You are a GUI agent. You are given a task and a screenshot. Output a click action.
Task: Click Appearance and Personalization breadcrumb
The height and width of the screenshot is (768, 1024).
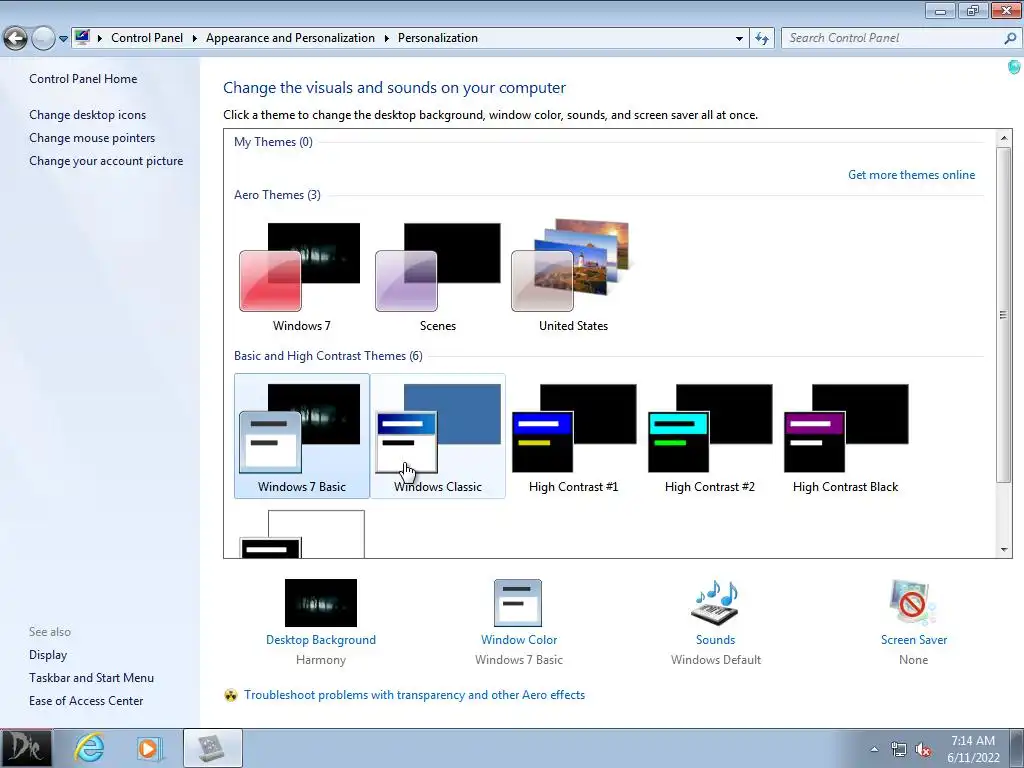(291, 38)
